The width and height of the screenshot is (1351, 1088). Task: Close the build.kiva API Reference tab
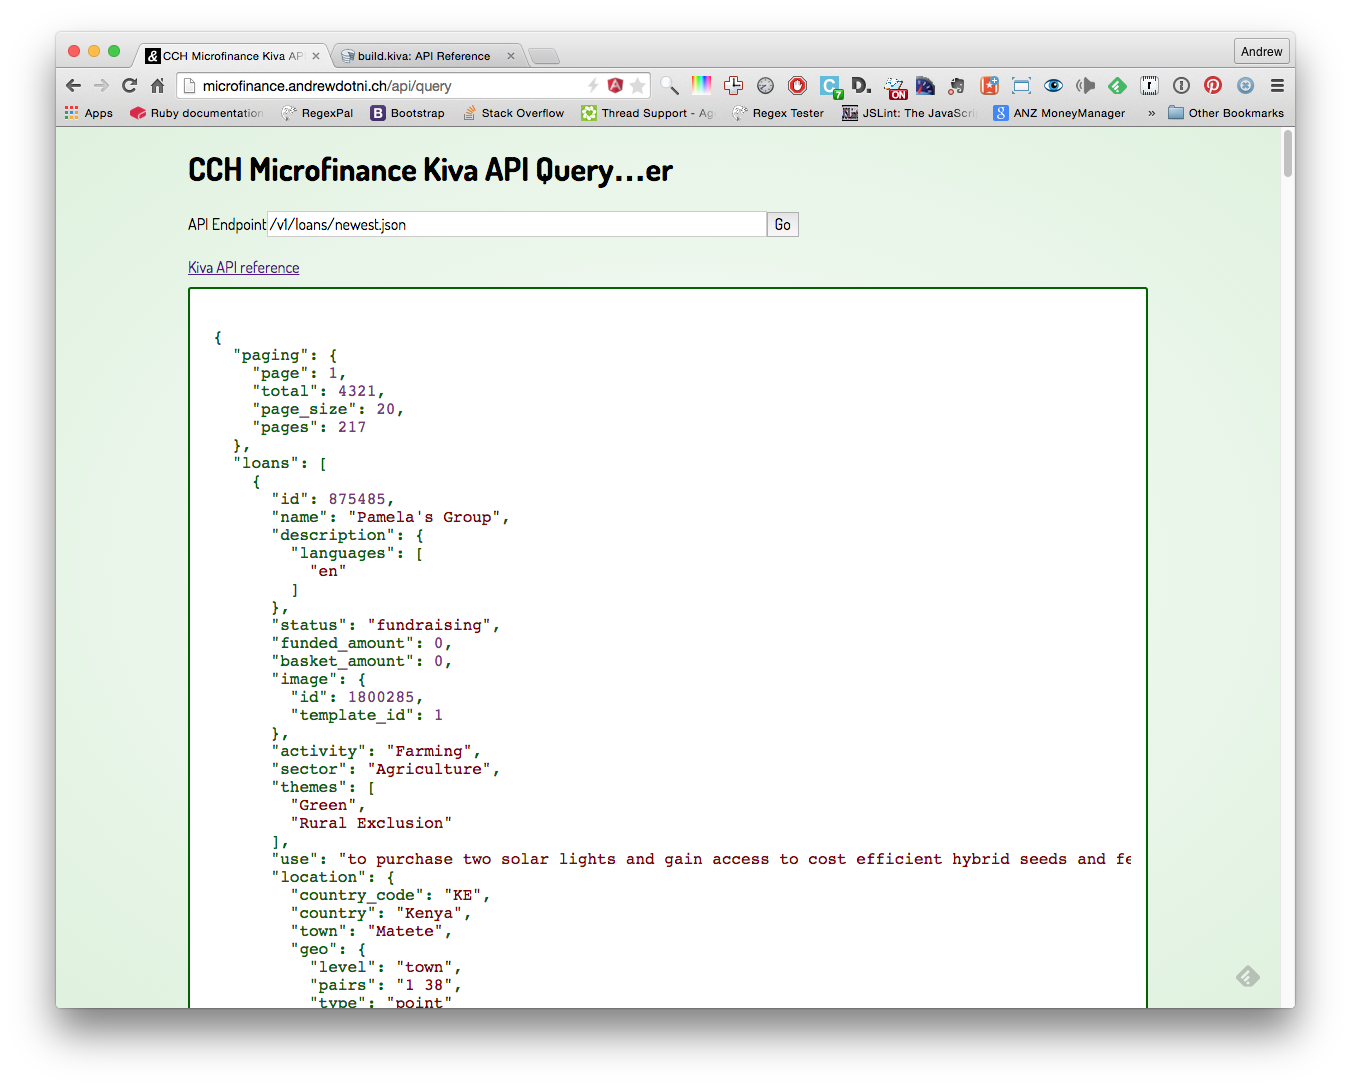pyautogui.click(x=511, y=56)
